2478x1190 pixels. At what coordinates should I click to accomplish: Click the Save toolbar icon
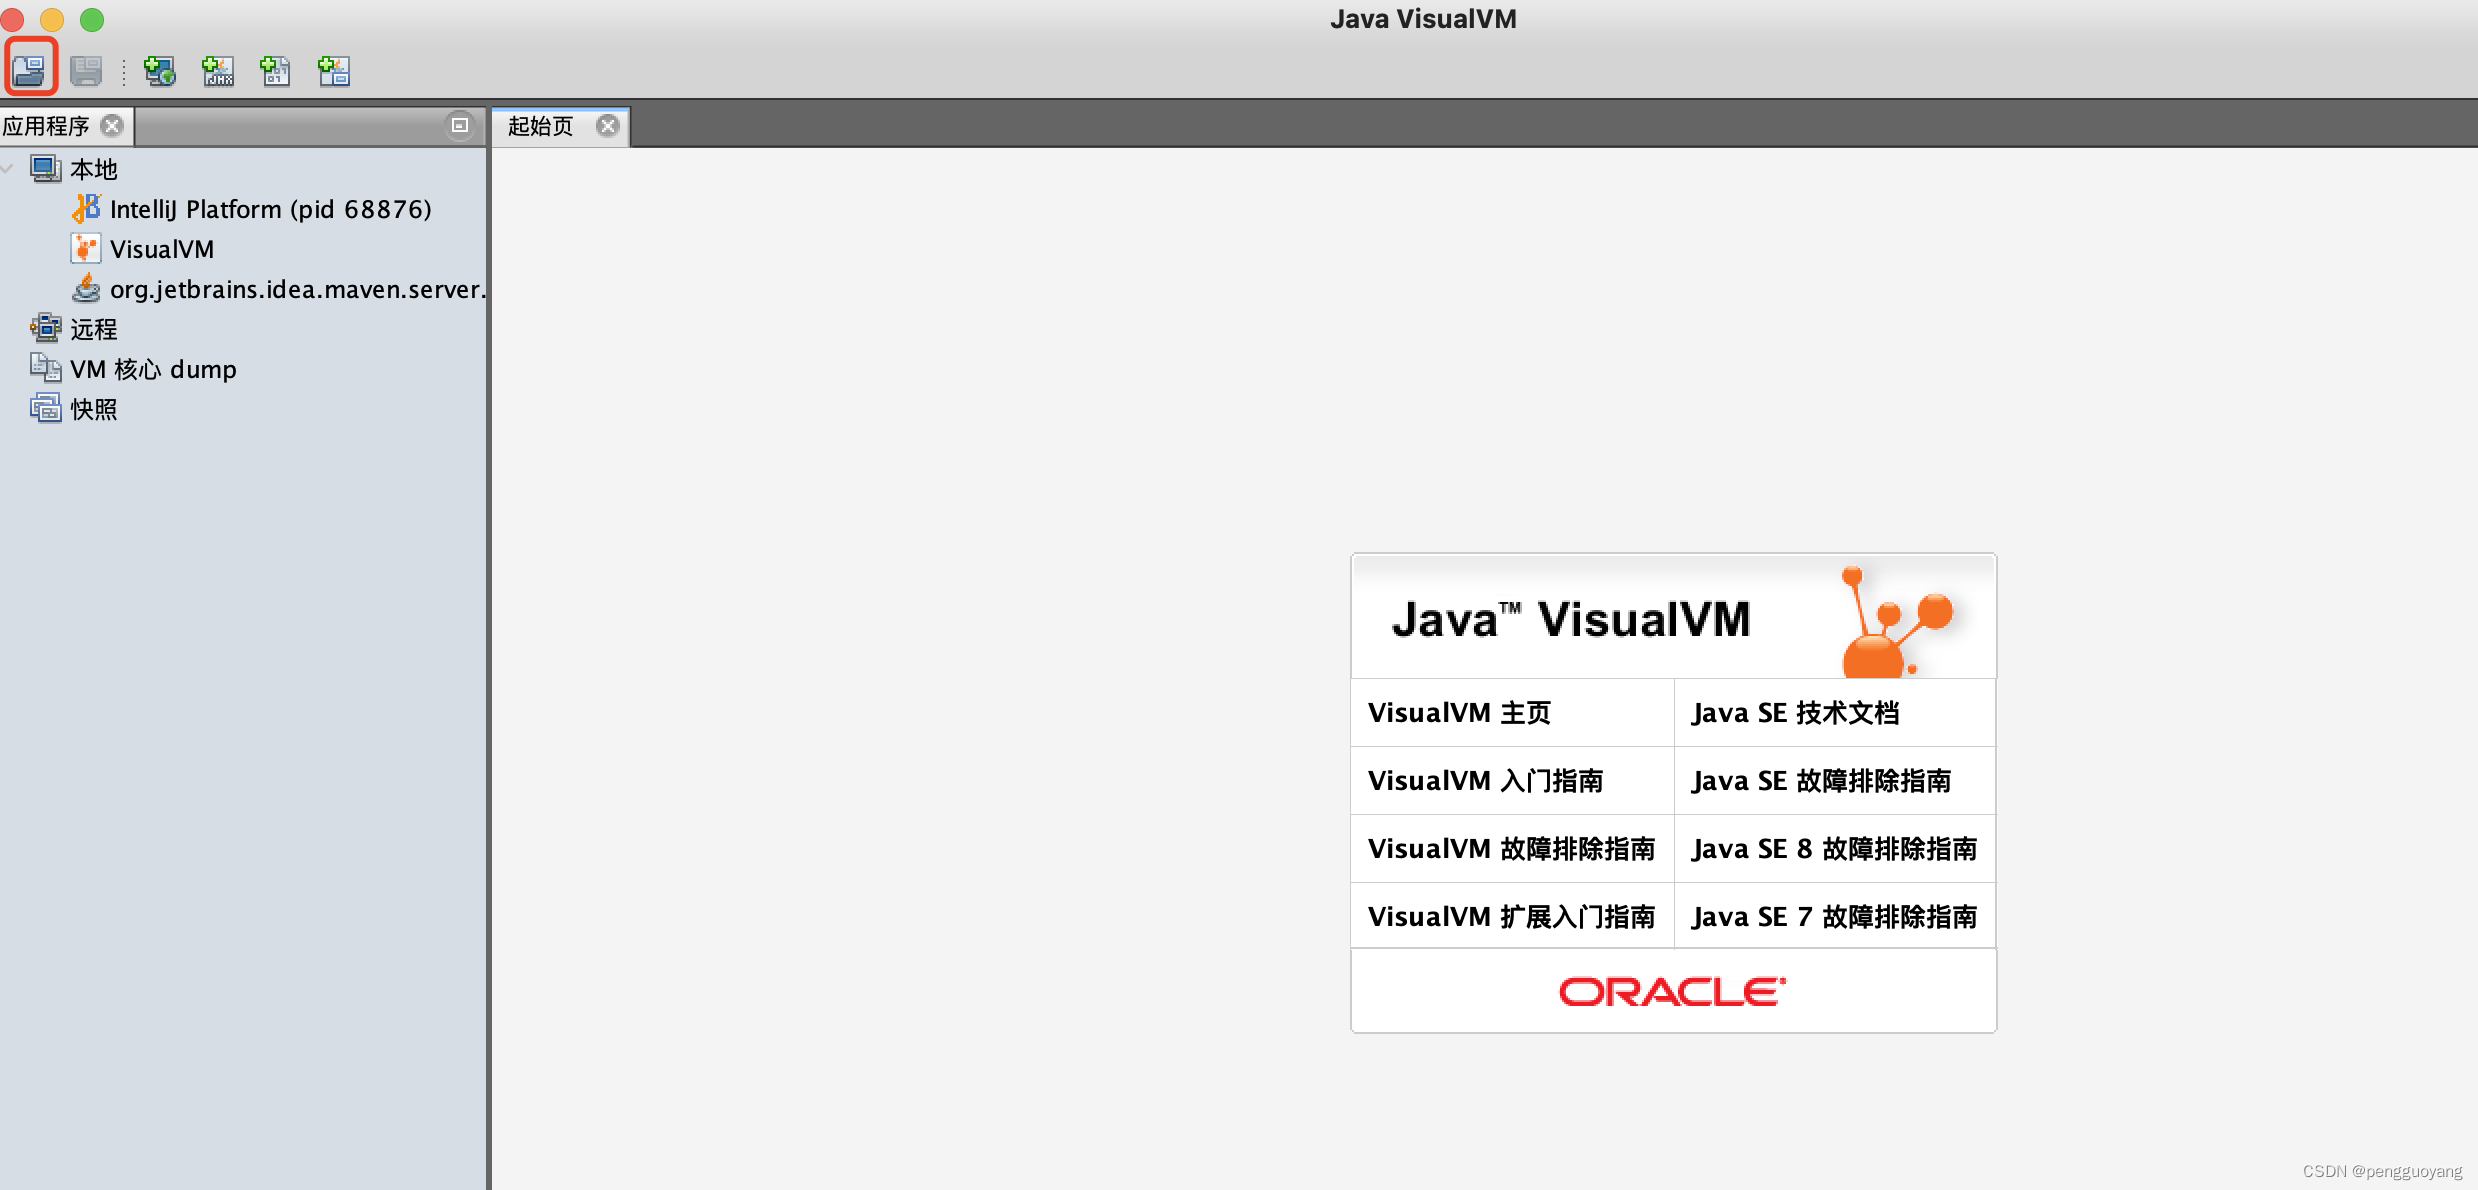click(85, 70)
